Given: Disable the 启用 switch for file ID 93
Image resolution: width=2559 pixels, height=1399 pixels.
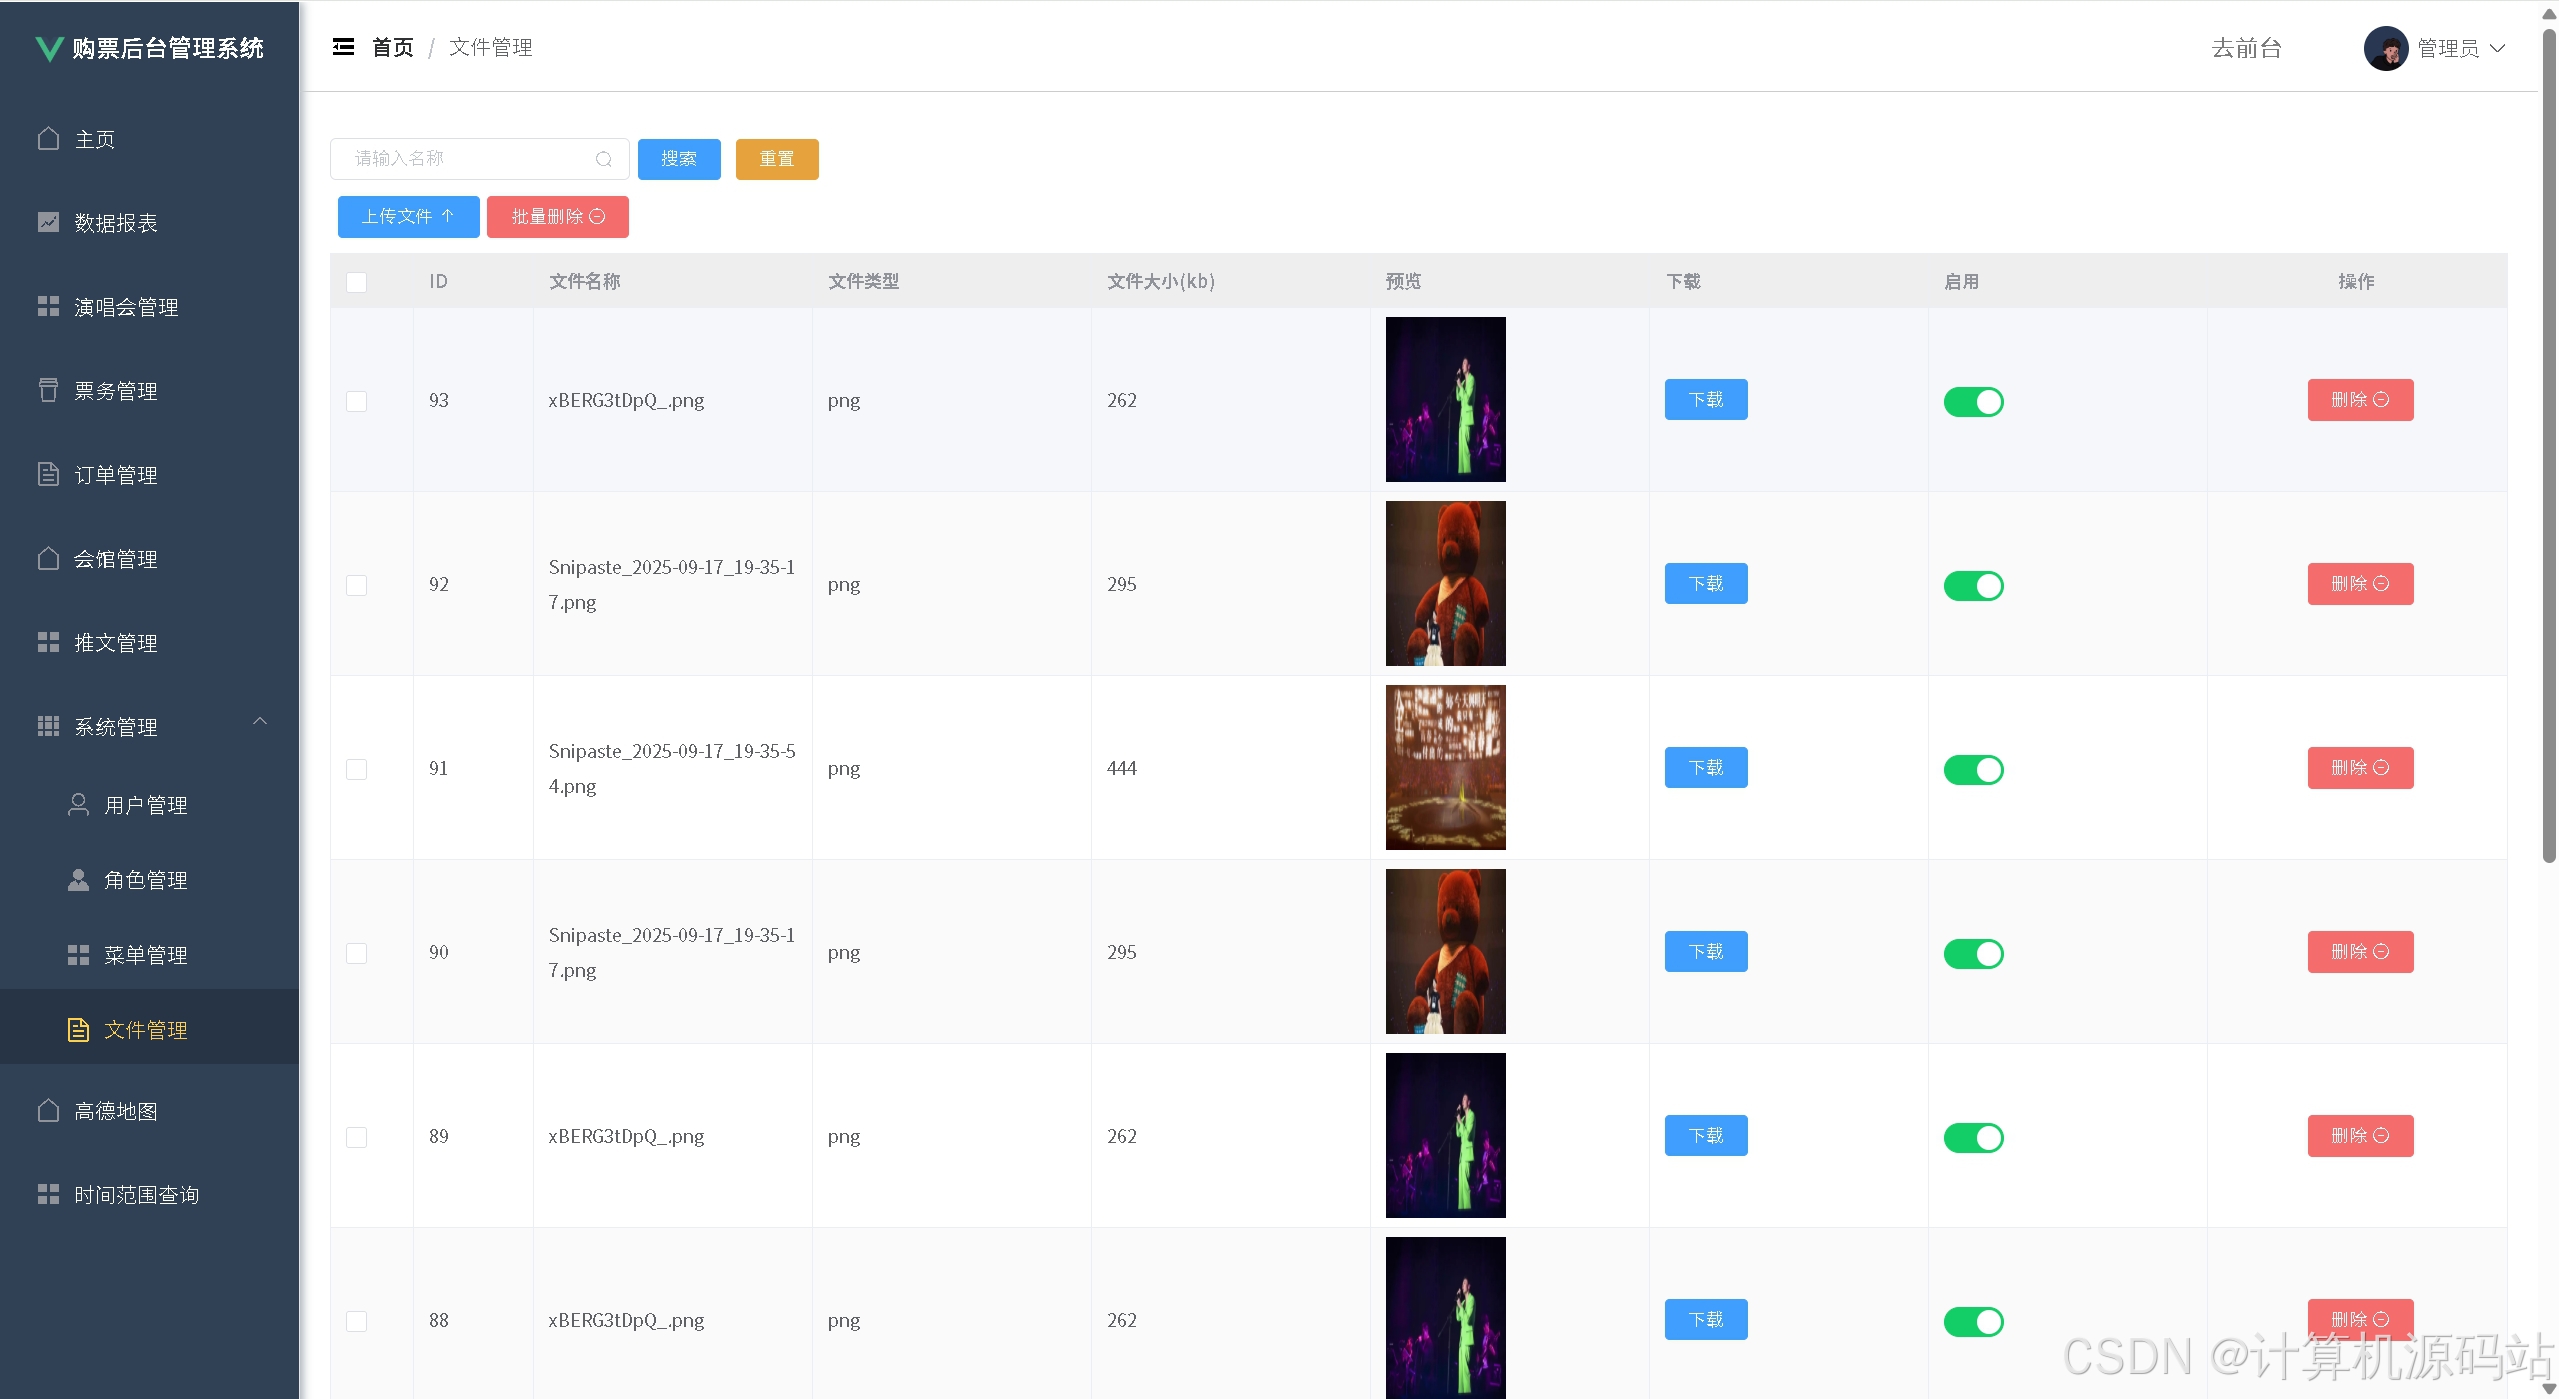Looking at the screenshot, I should [1973, 402].
